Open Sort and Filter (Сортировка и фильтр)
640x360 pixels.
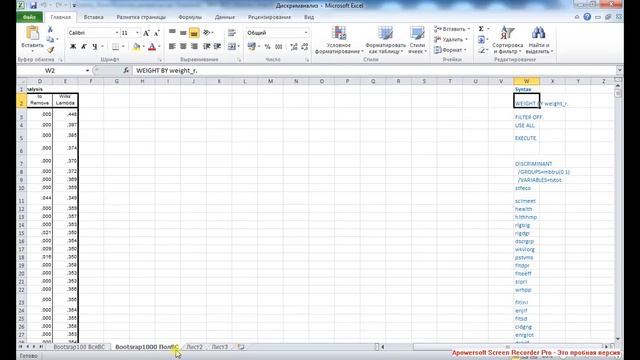[507, 40]
